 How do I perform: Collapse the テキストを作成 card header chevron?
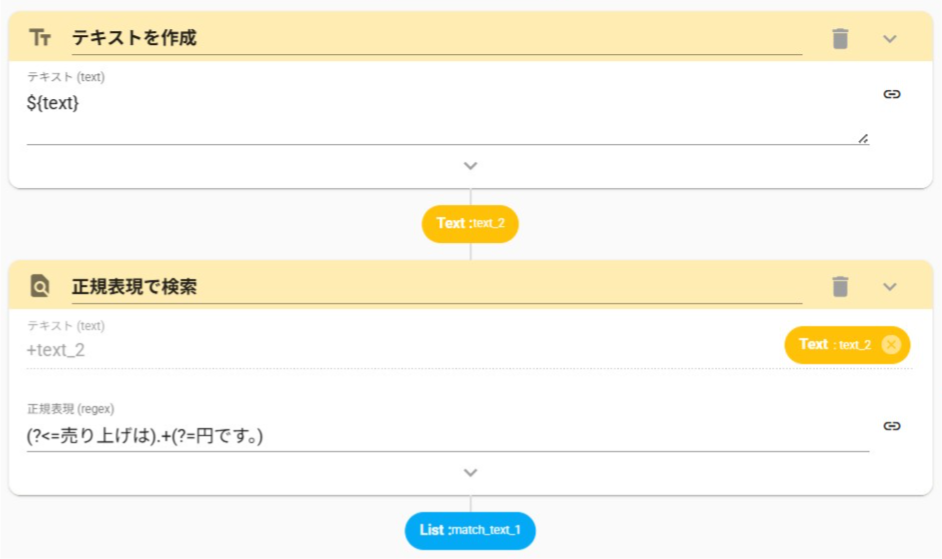(890, 39)
